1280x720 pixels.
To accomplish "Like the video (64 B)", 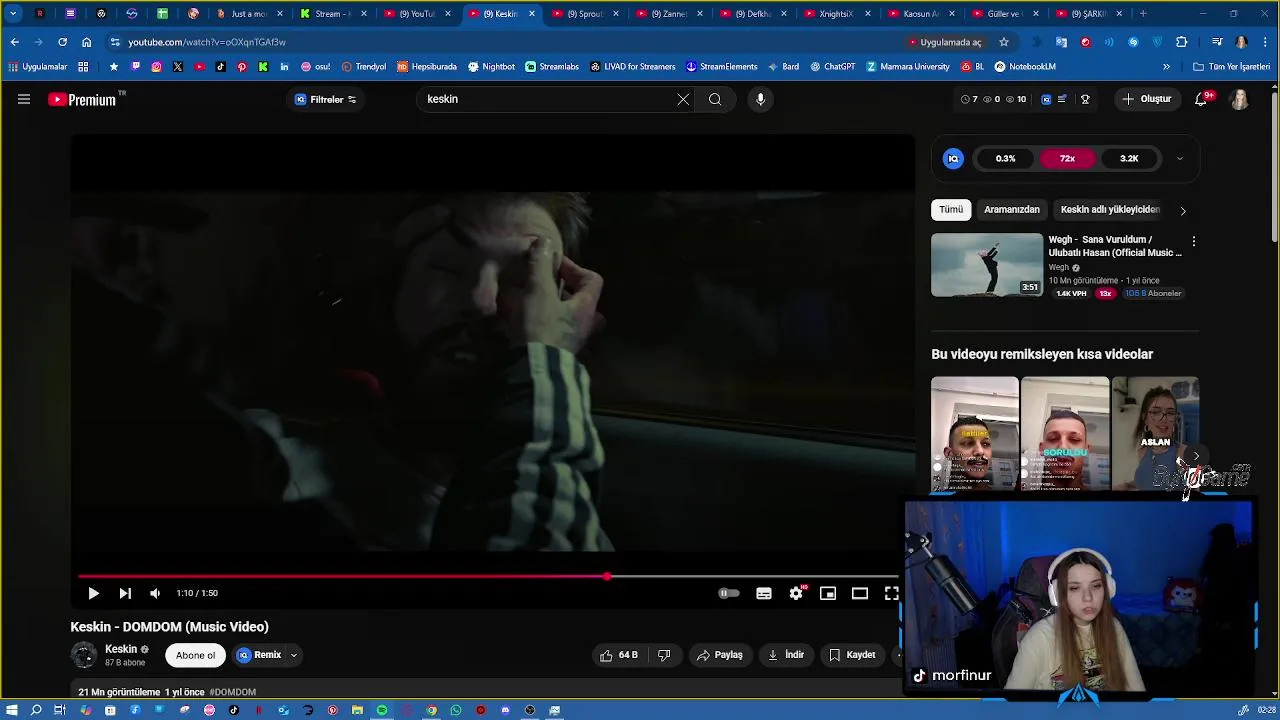I will pos(618,655).
